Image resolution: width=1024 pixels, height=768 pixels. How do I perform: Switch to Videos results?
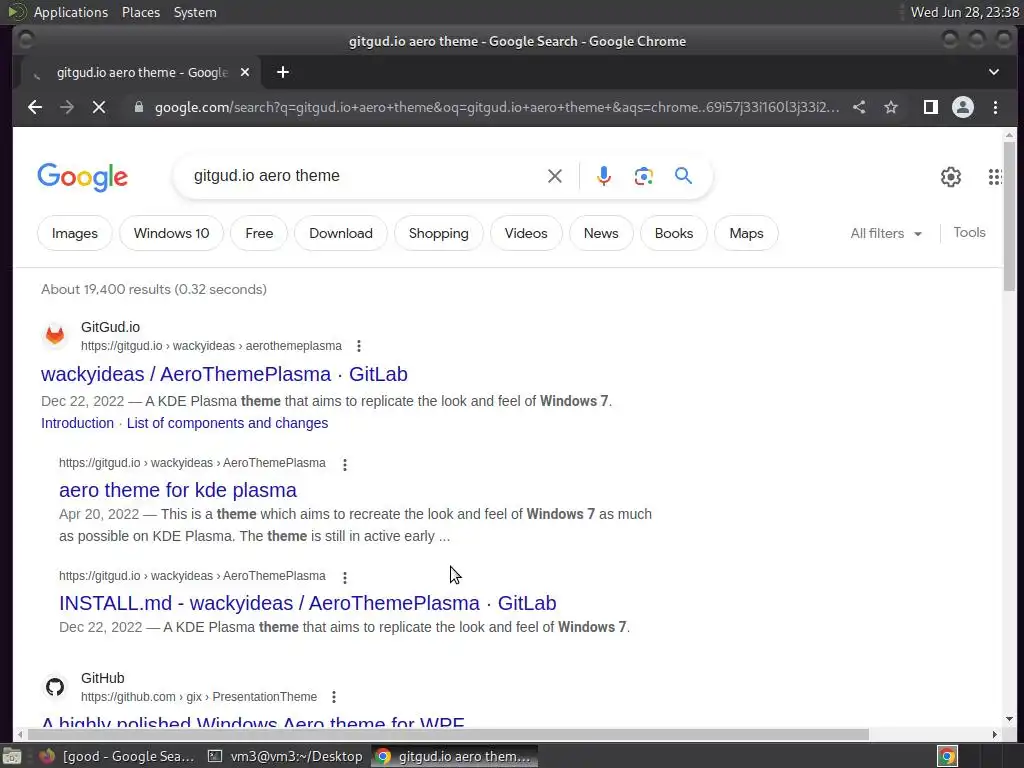(526, 233)
